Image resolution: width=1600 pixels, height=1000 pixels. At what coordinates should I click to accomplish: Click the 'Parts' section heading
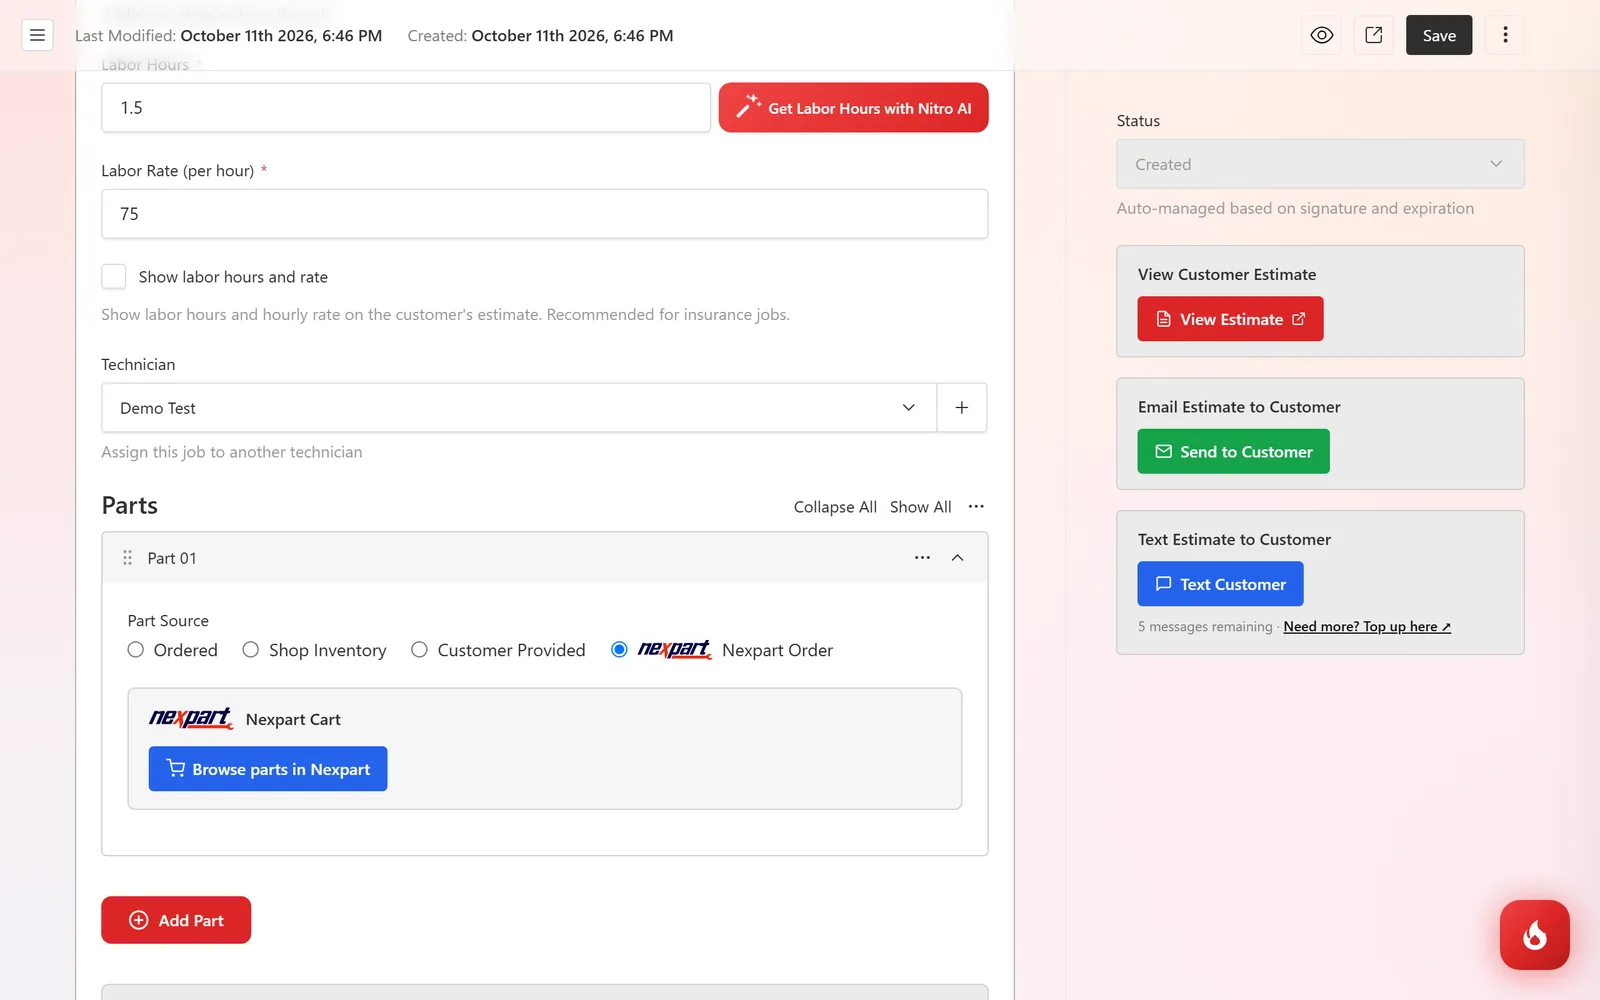pos(130,506)
